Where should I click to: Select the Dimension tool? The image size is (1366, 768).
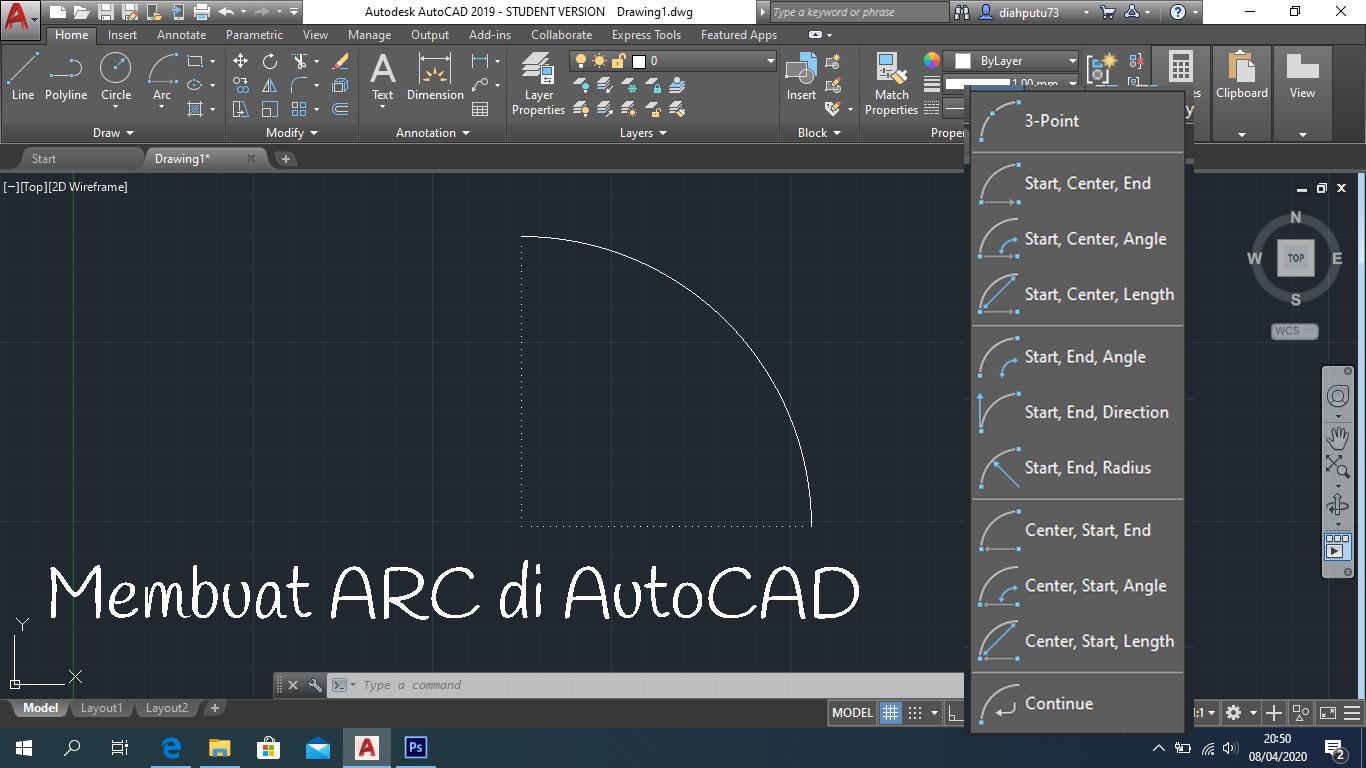point(435,77)
